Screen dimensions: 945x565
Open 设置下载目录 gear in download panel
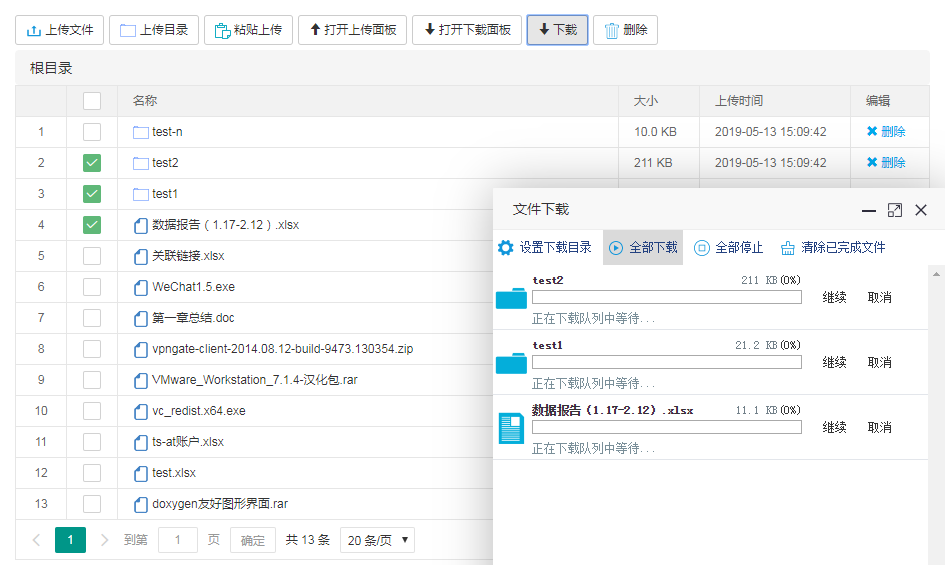click(x=545, y=247)
